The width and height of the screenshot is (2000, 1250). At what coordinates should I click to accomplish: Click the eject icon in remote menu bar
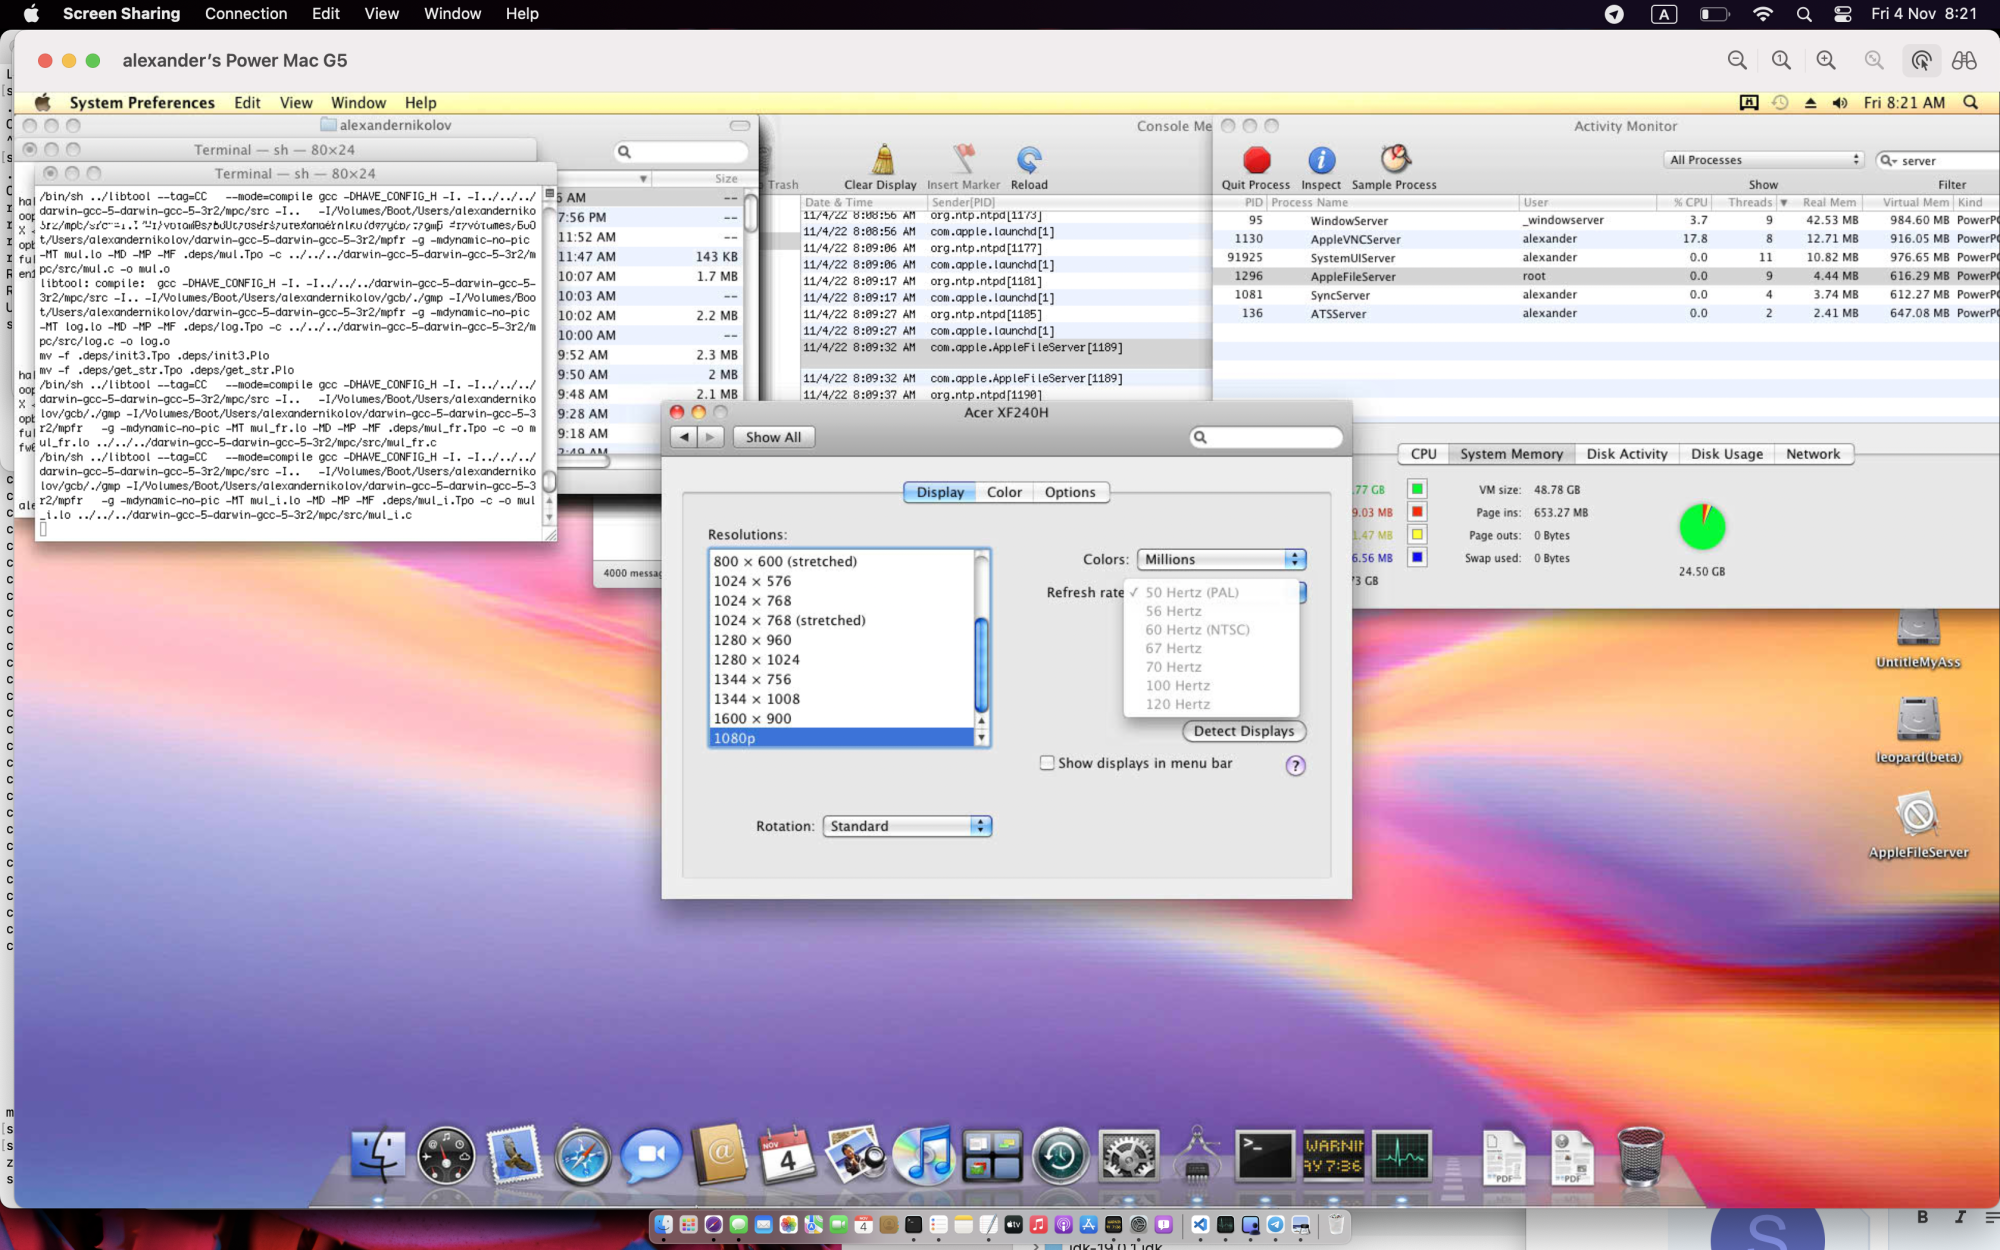[1810, 103]
